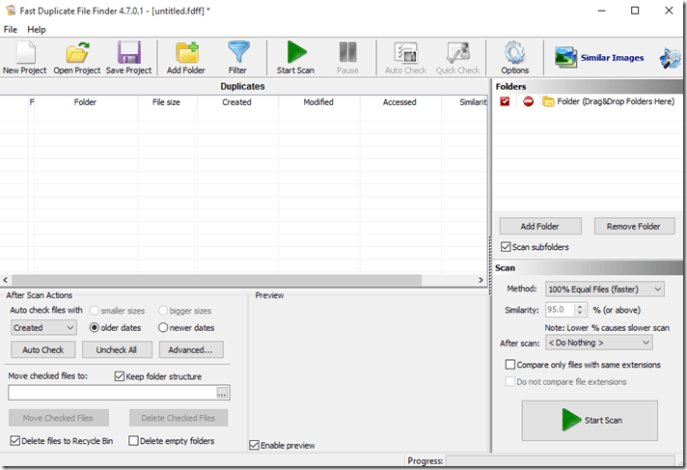This screenshot has height=470, width=687.
Task: Toggle the Scan subfolders checkbox
Action: pyautogui.click(x=506, y=247)
